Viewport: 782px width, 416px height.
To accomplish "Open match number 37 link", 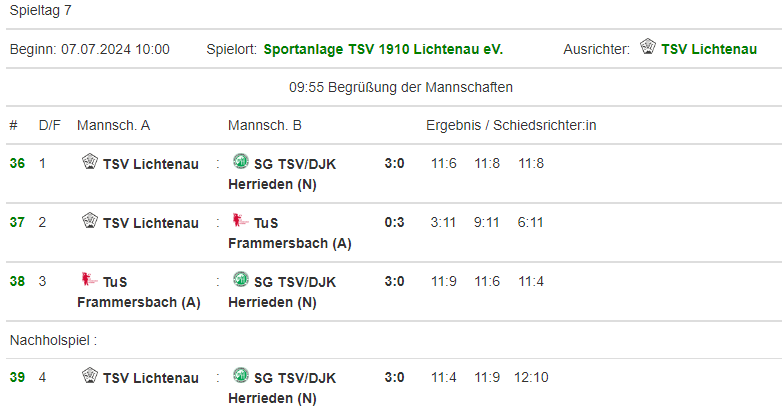I will pos(17,222).
